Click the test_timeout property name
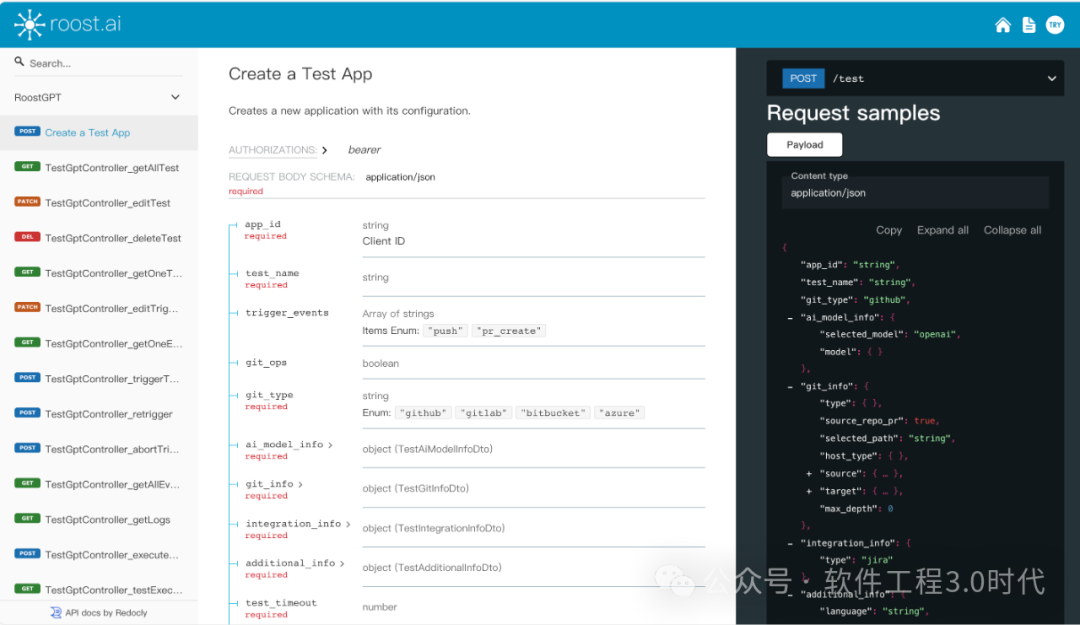 coord(281,602)
